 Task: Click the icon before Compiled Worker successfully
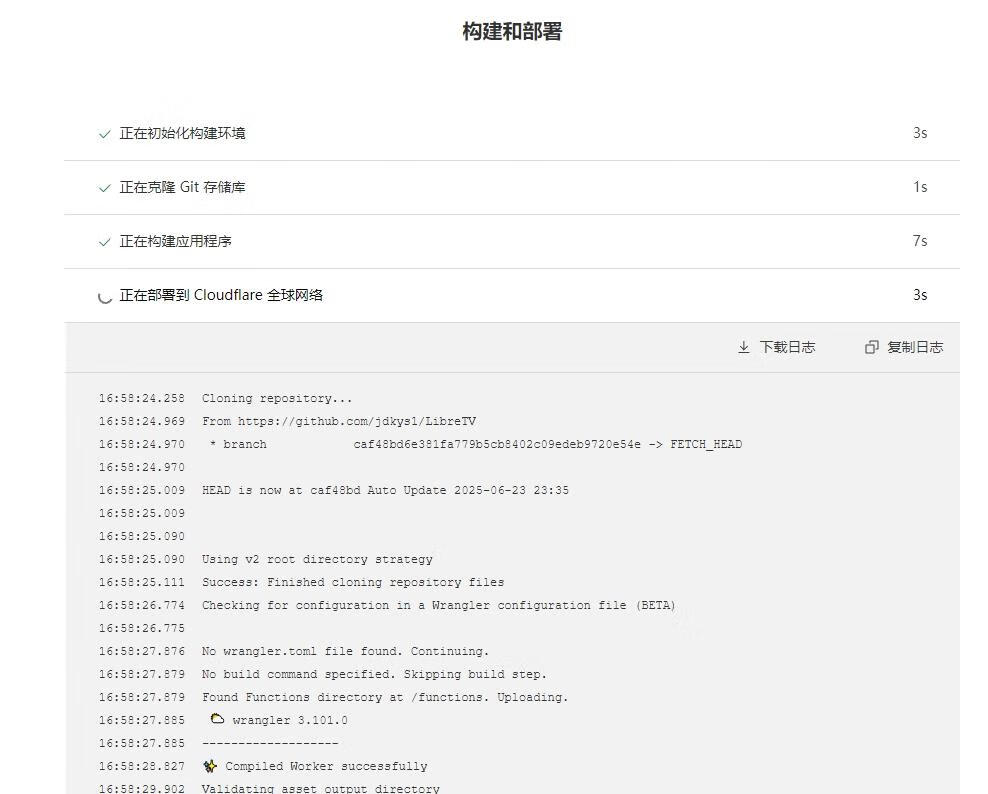(210, 766)
